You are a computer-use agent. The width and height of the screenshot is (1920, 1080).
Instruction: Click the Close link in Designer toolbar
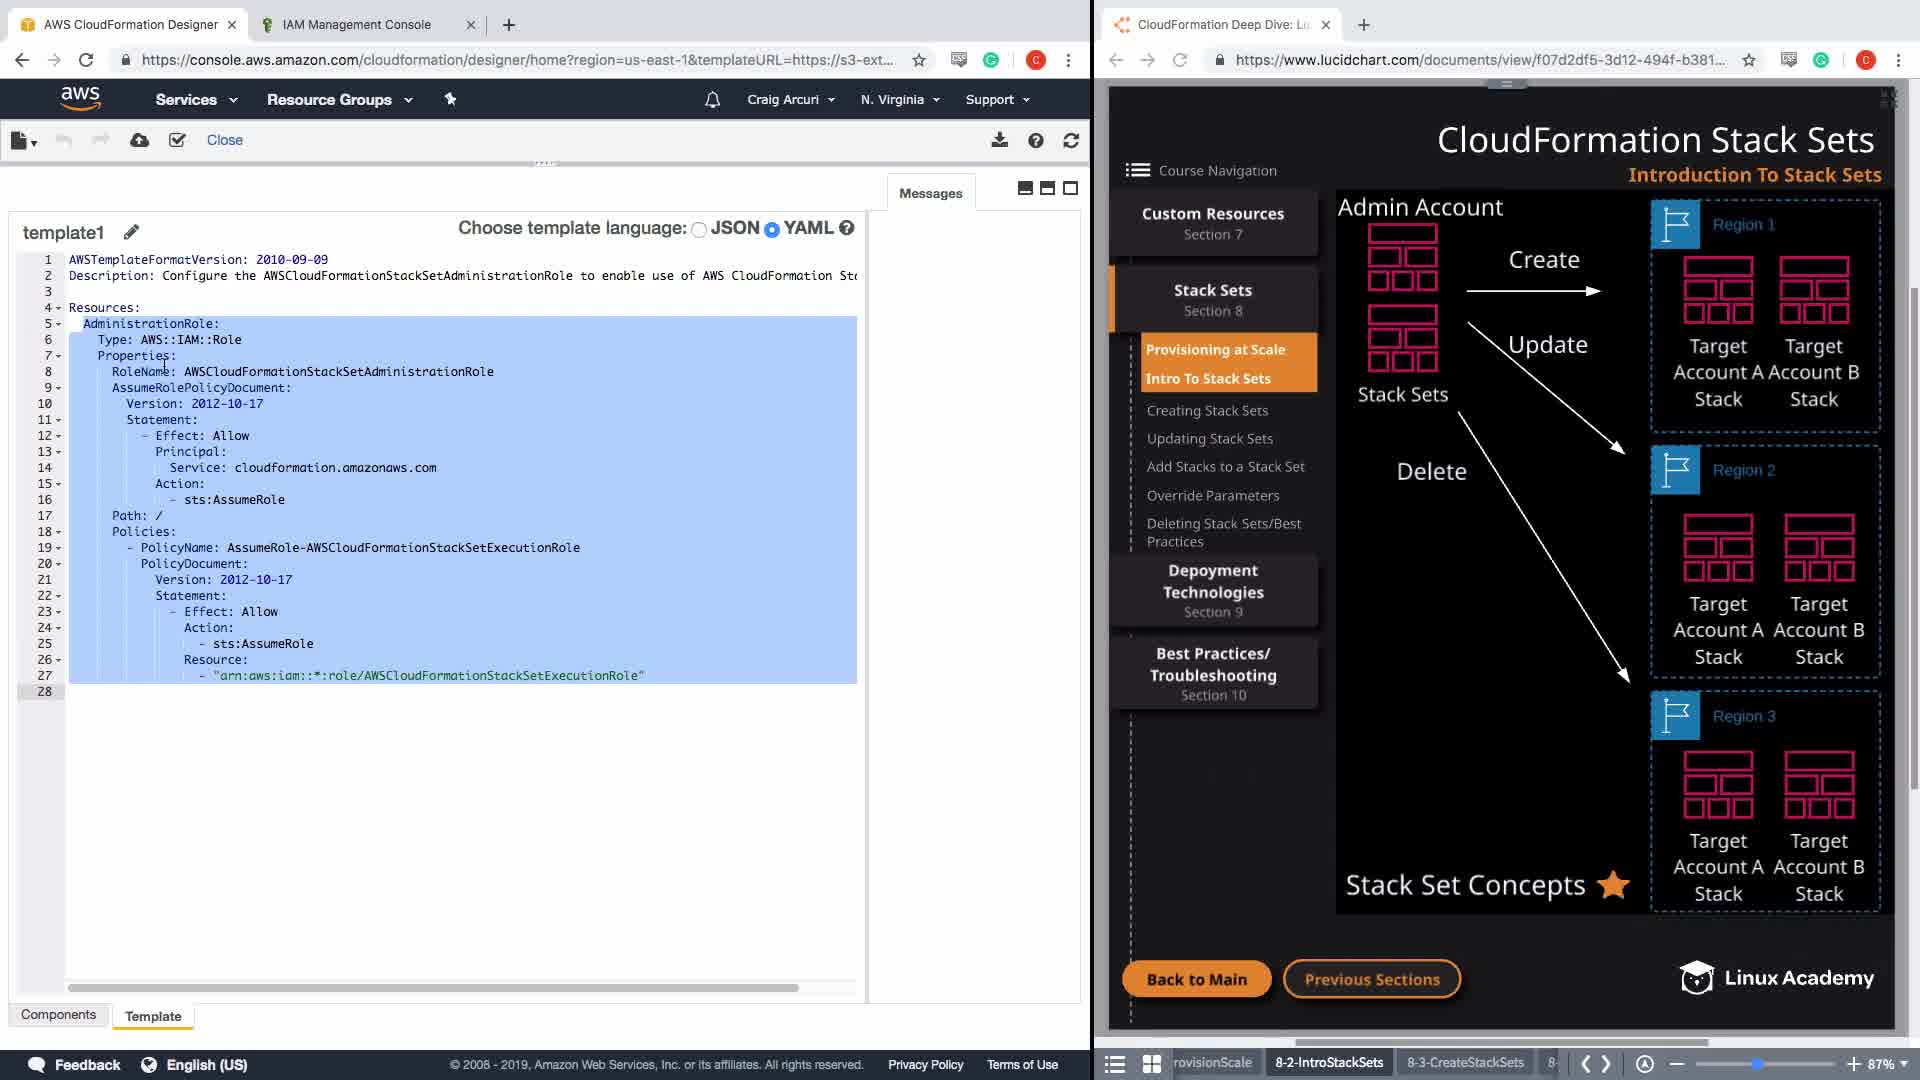(224, 140)
